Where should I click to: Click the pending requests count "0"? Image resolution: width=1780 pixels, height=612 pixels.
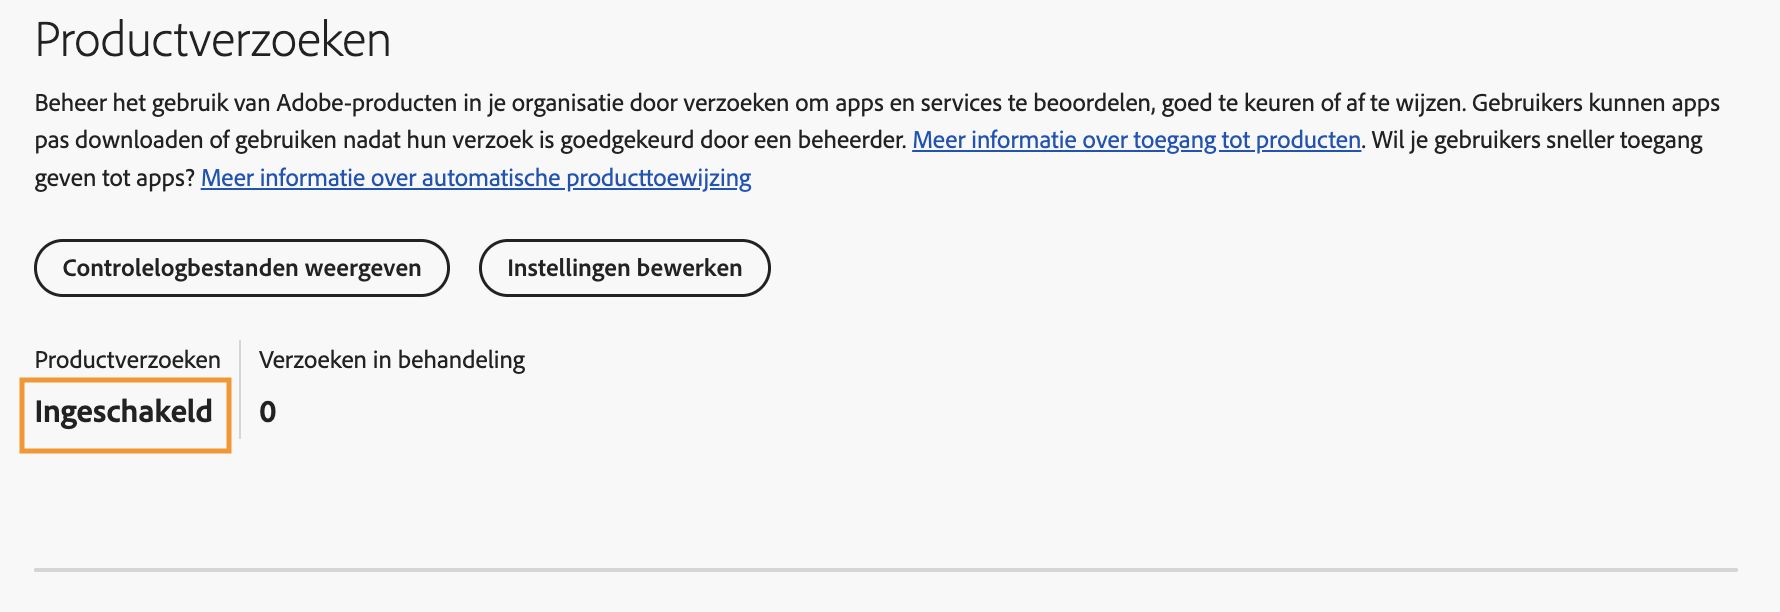coord(267,411)
